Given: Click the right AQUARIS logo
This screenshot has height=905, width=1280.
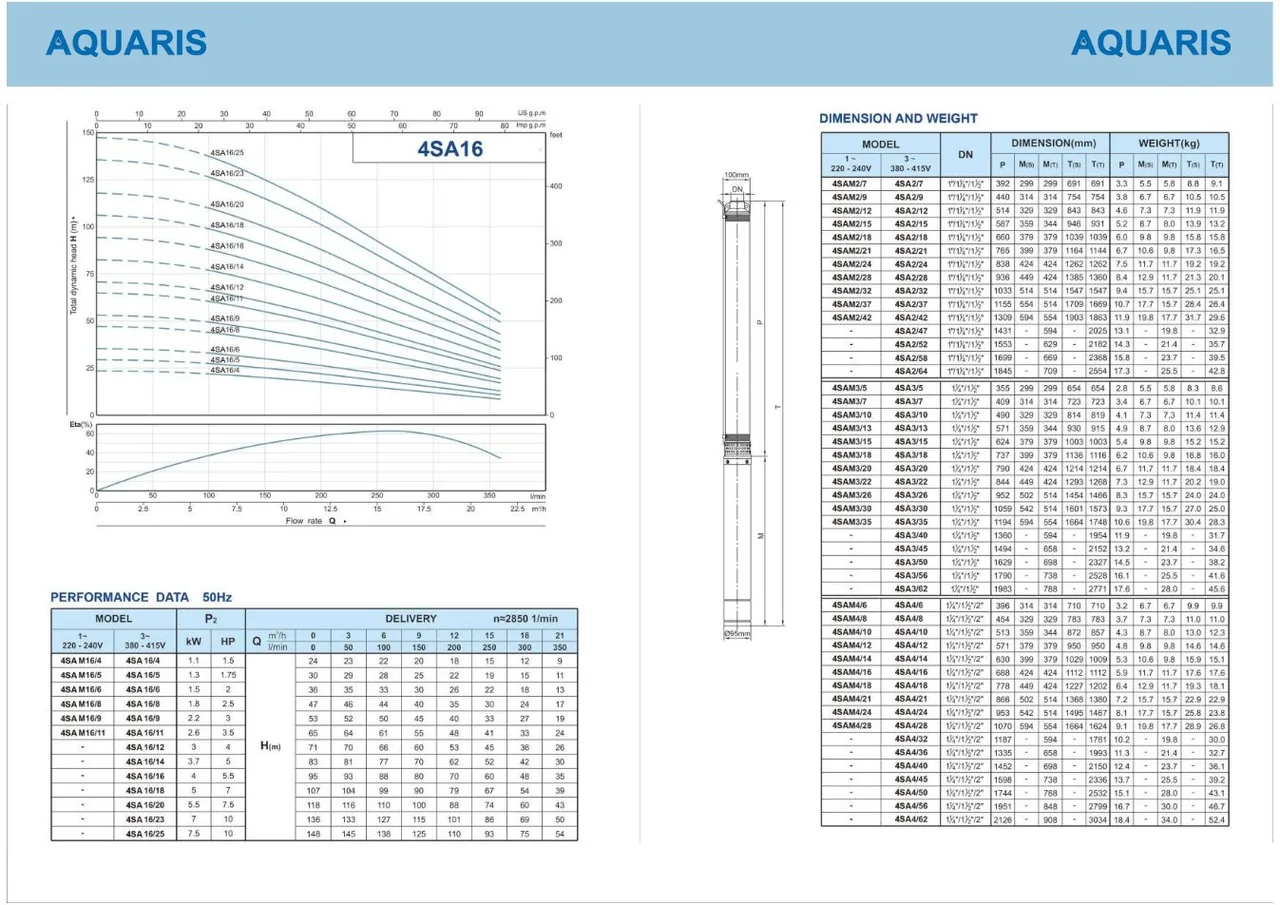Looking at the screenshot, I should click(1150, 43).
